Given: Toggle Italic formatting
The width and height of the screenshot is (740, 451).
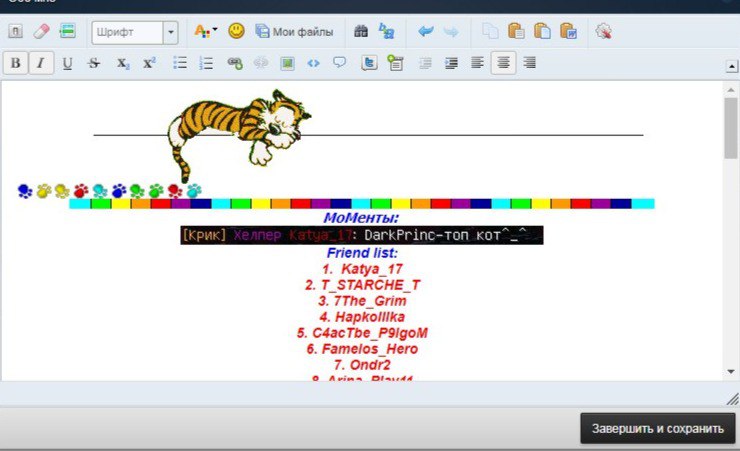Looking at the screenshot, I should (x=41, y=63).
